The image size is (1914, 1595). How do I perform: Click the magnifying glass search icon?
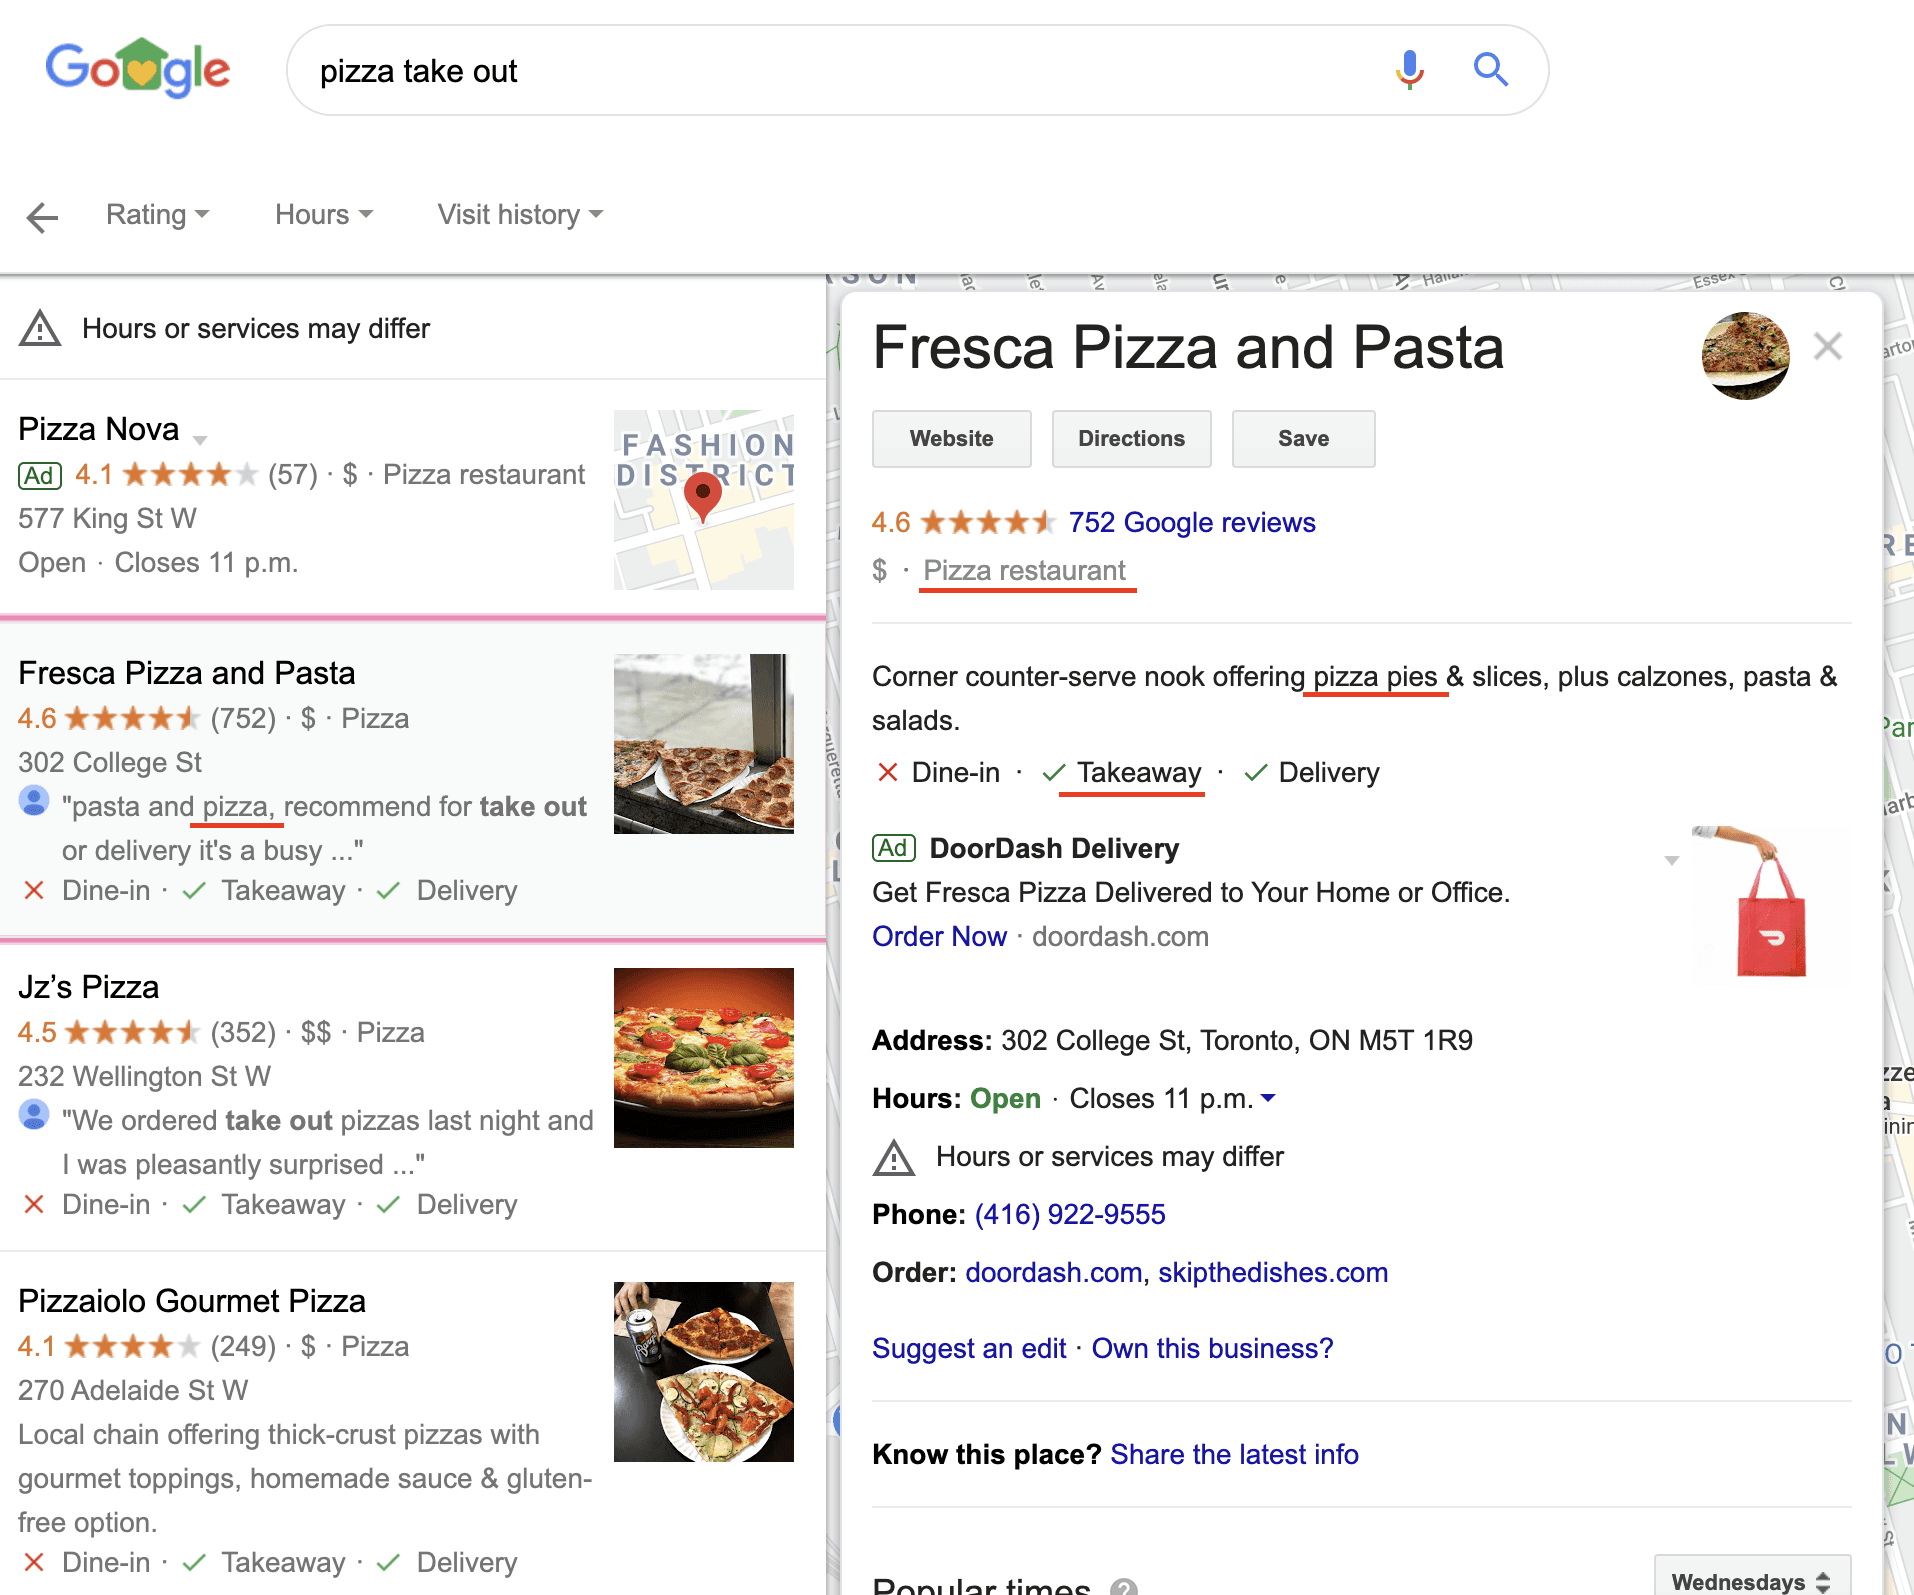pos(1490,70)
